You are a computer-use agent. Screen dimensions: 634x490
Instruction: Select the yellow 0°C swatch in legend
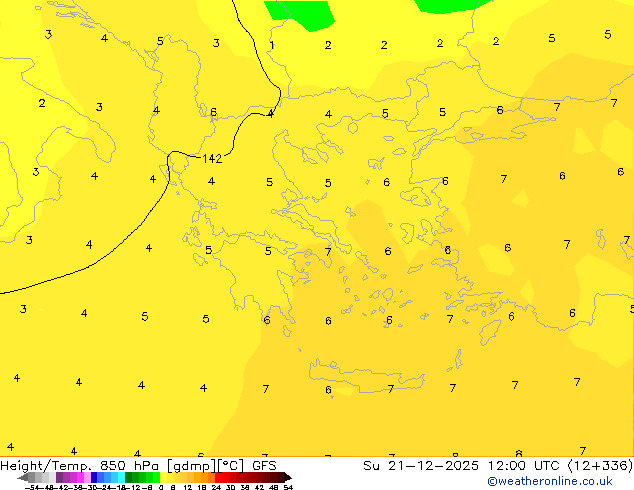pos(163,477)
